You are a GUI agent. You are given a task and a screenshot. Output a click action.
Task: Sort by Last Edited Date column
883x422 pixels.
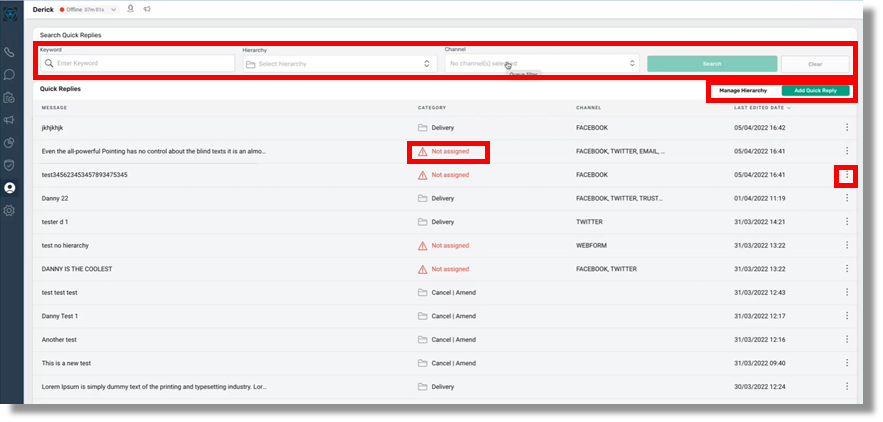(x=761, y=107)
